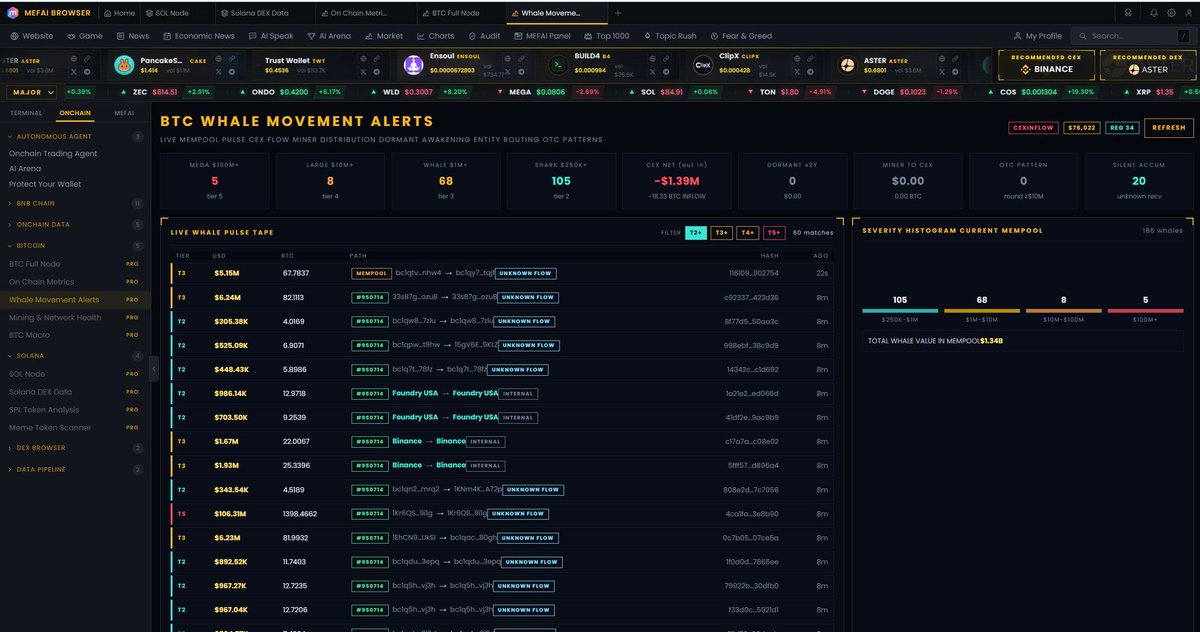Toggle the T4+ tier filter
This screenshot has height=632, width=1200.
tap(748, 233)
